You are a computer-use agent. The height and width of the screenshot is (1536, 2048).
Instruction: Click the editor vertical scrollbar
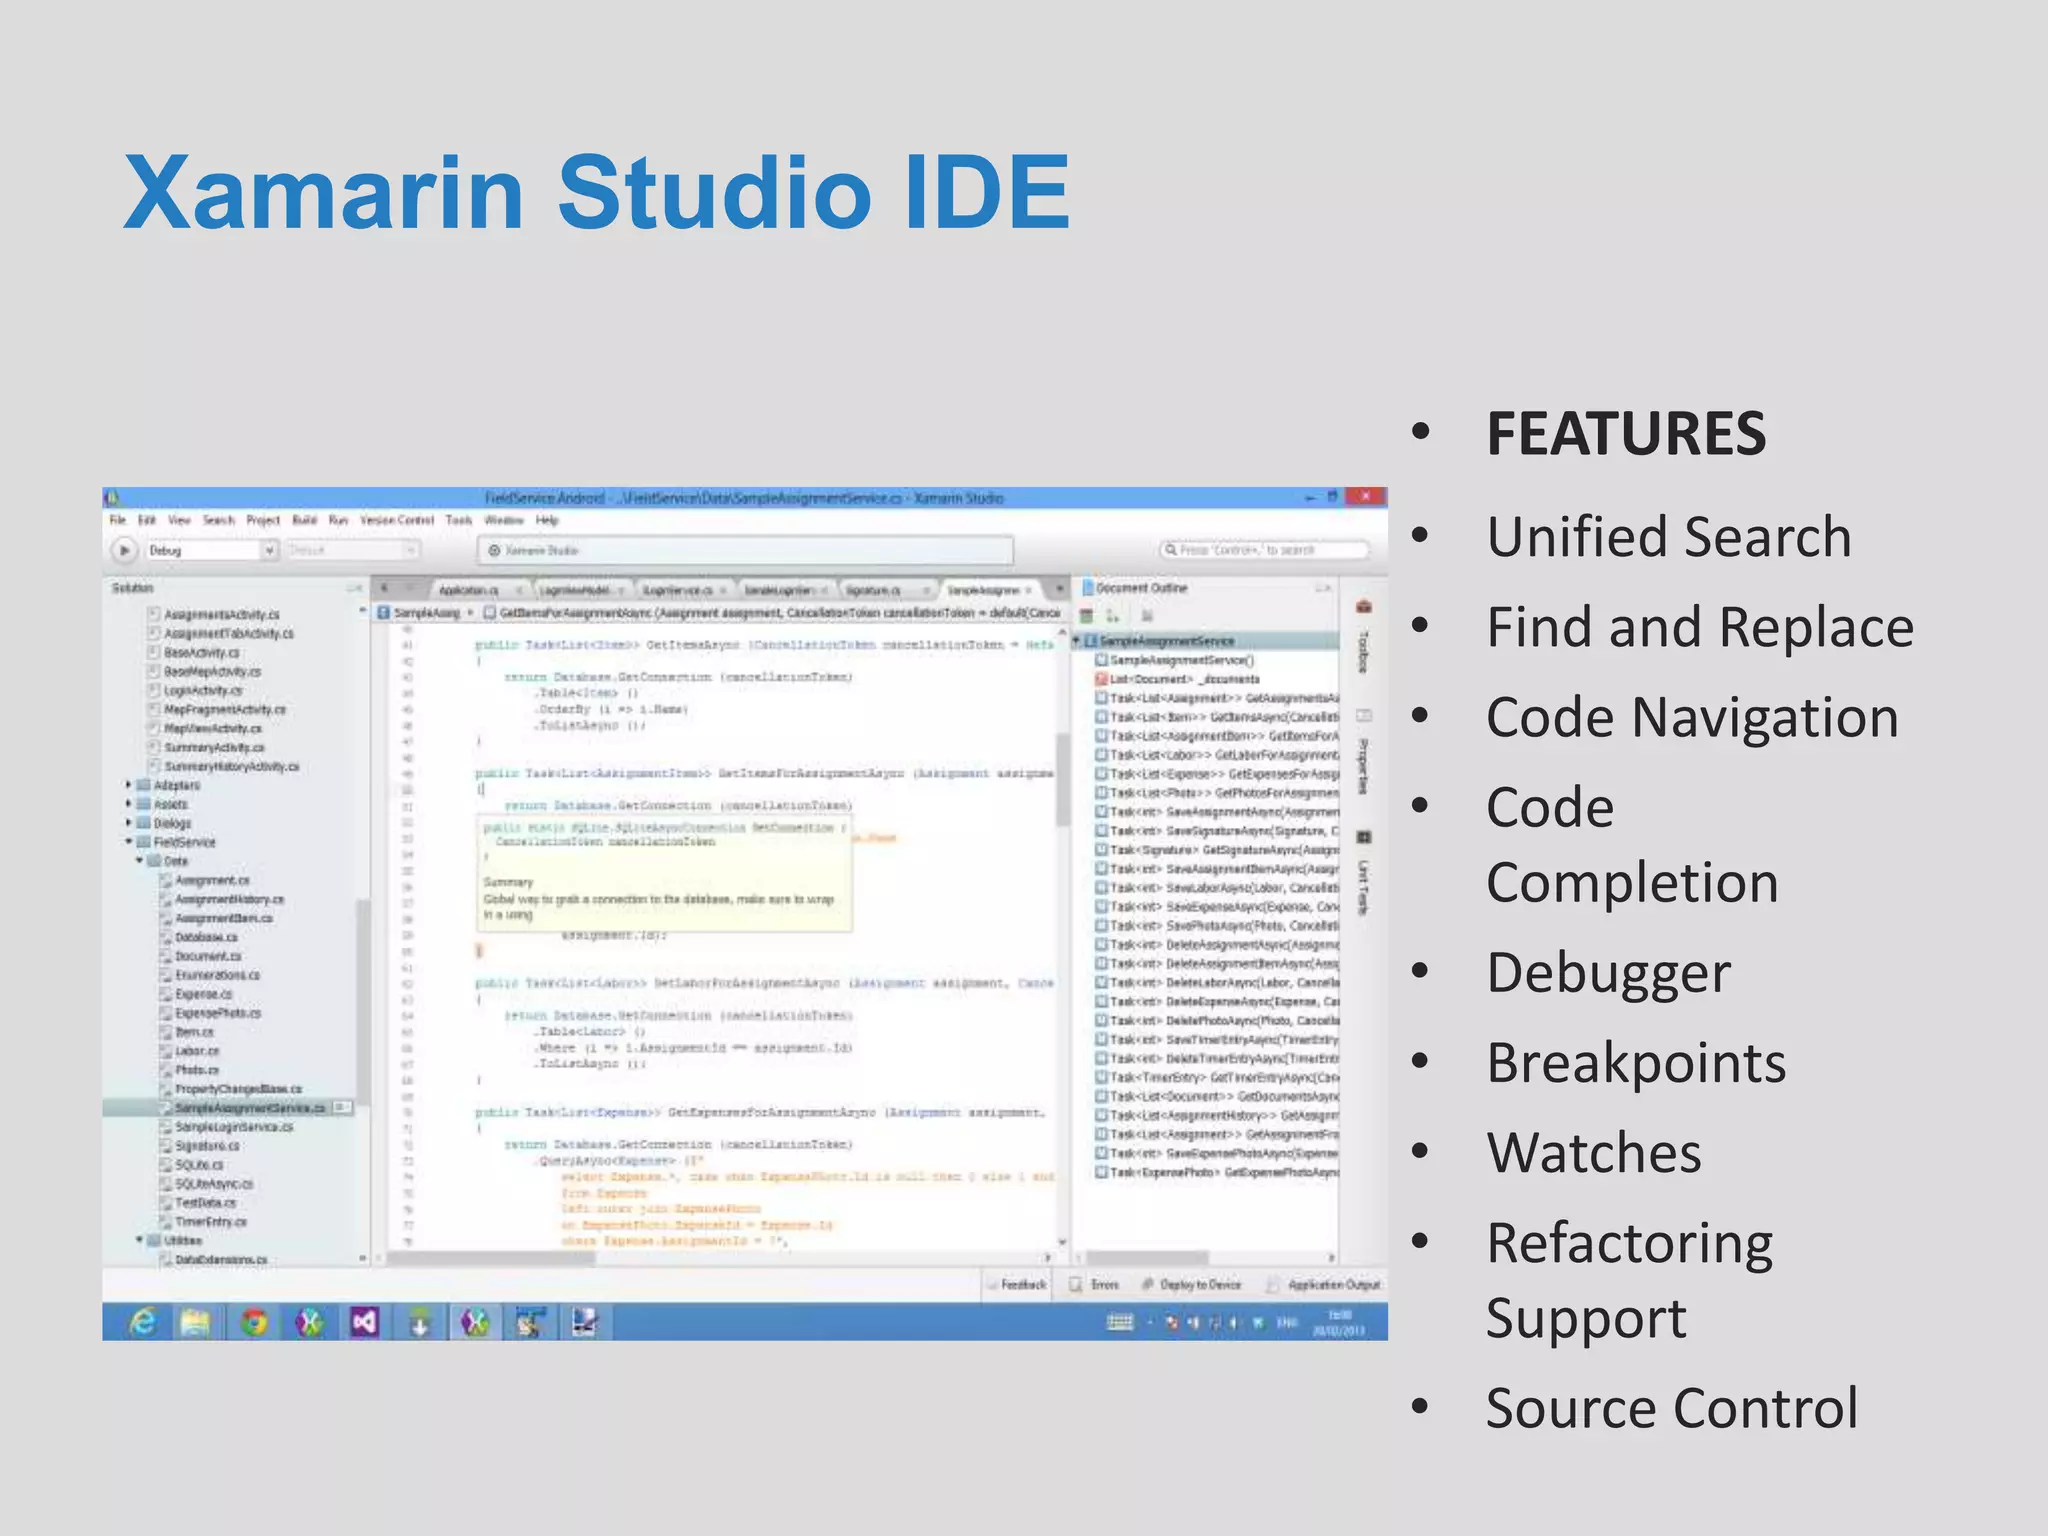pyautogui.click(x=1062, y=780)
